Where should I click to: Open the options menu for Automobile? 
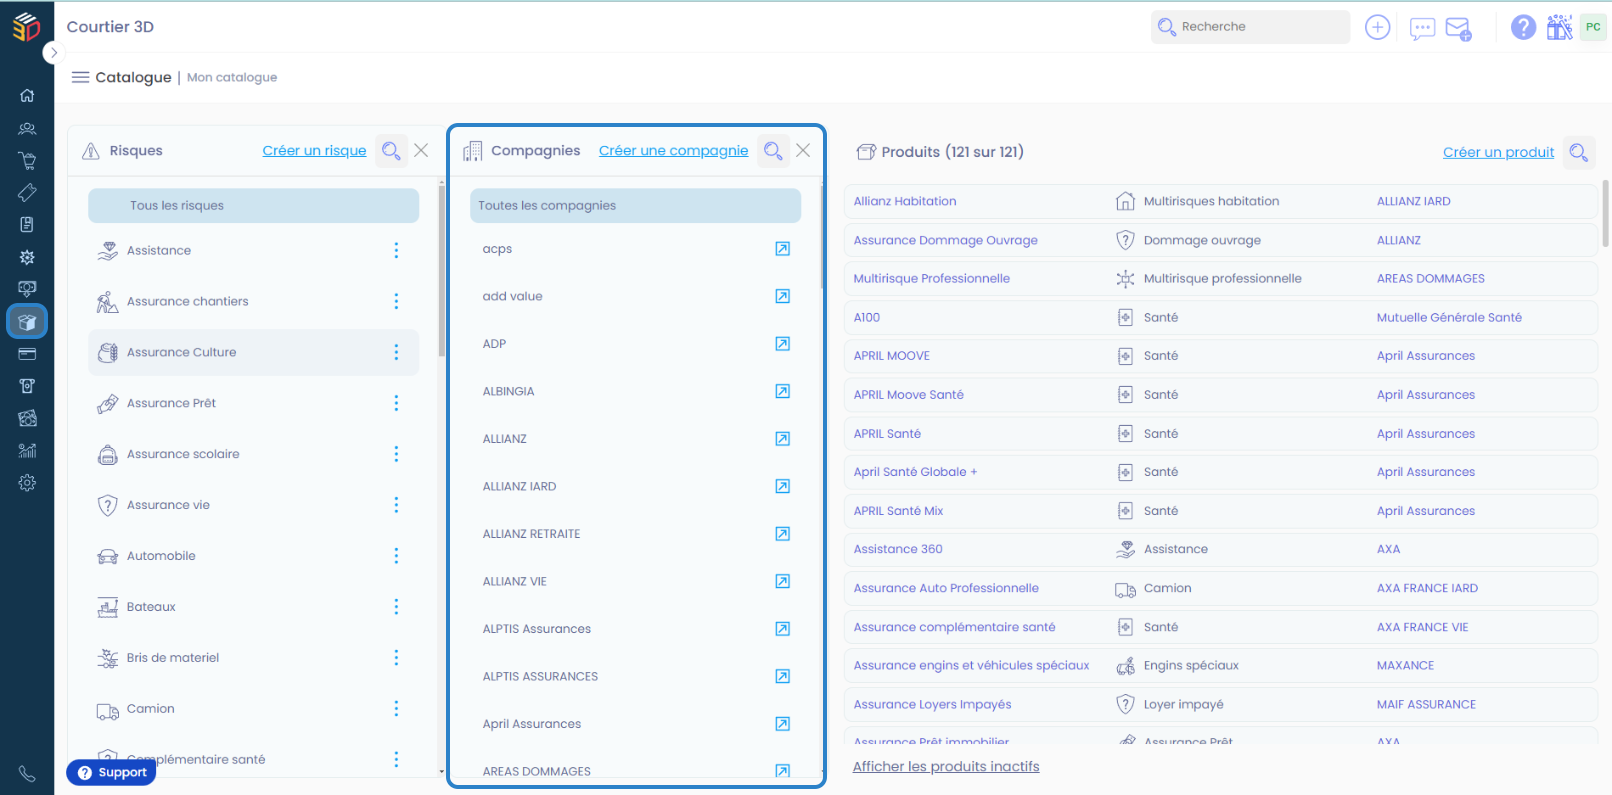396,556
